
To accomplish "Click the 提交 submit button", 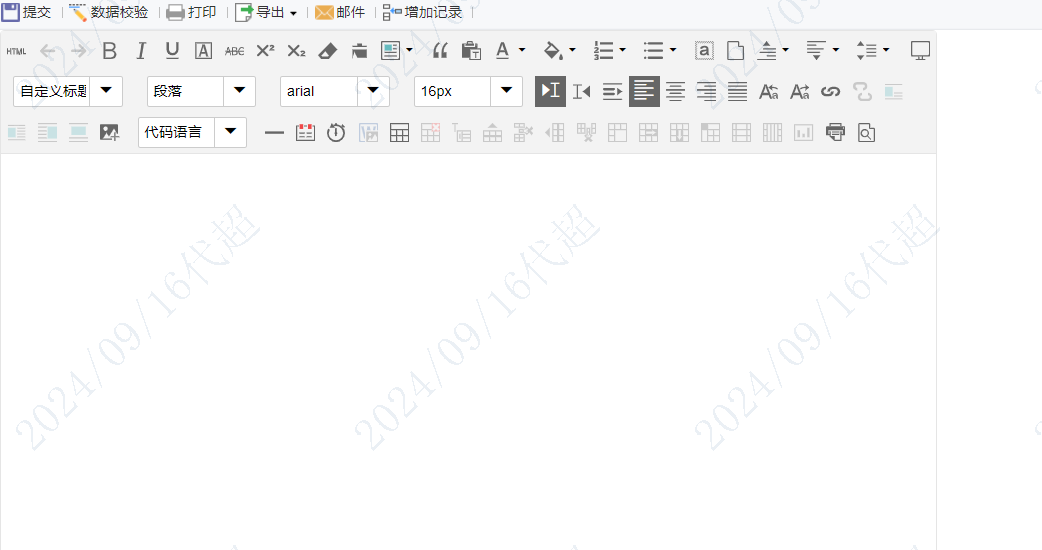I will click(x=27, y=12).
